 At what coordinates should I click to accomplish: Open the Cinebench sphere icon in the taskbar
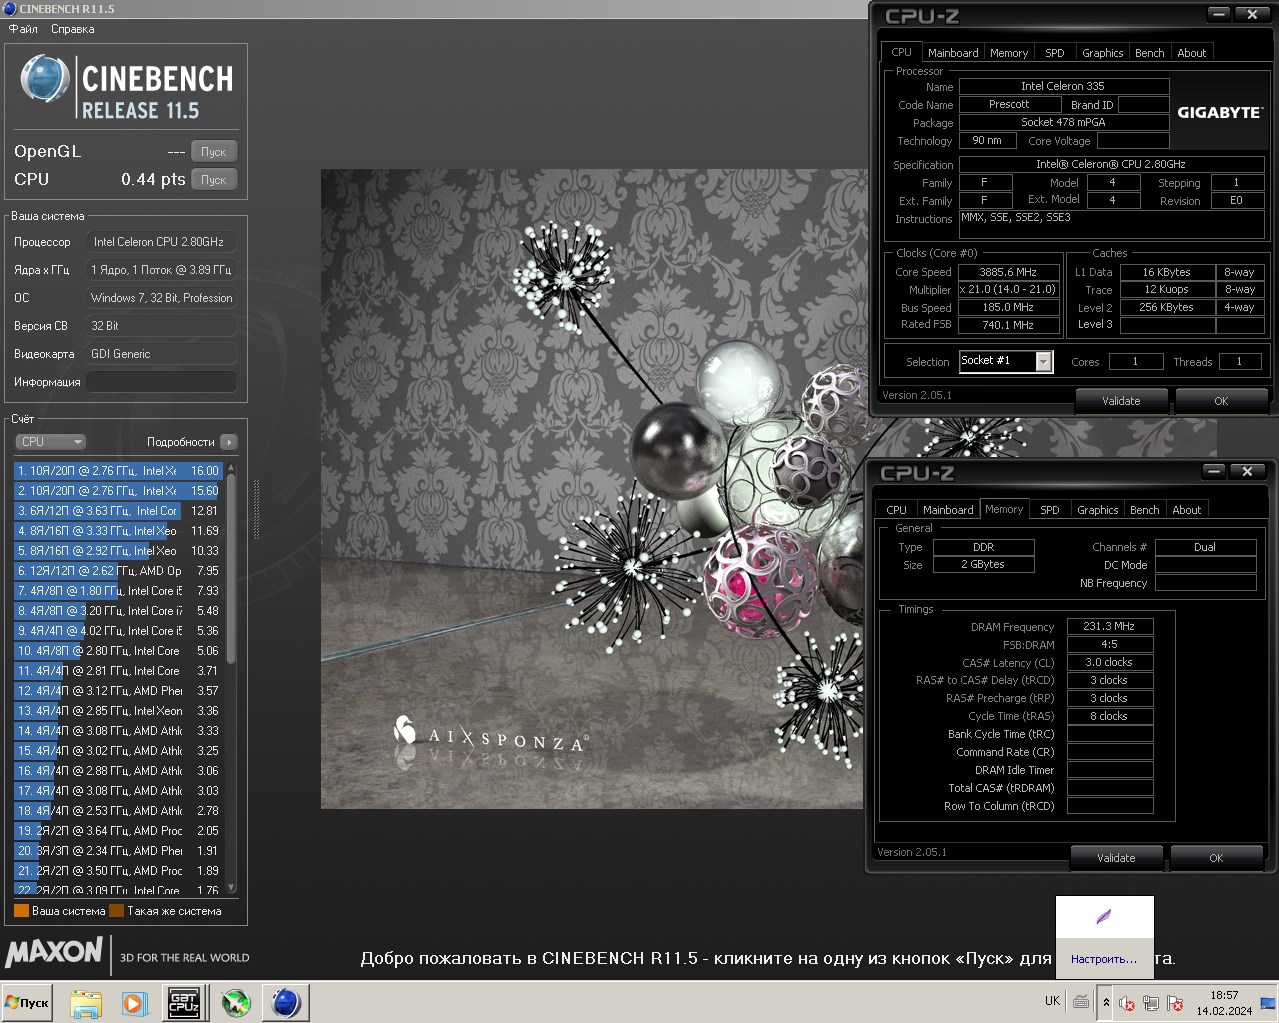click(x=285, y=1003)
